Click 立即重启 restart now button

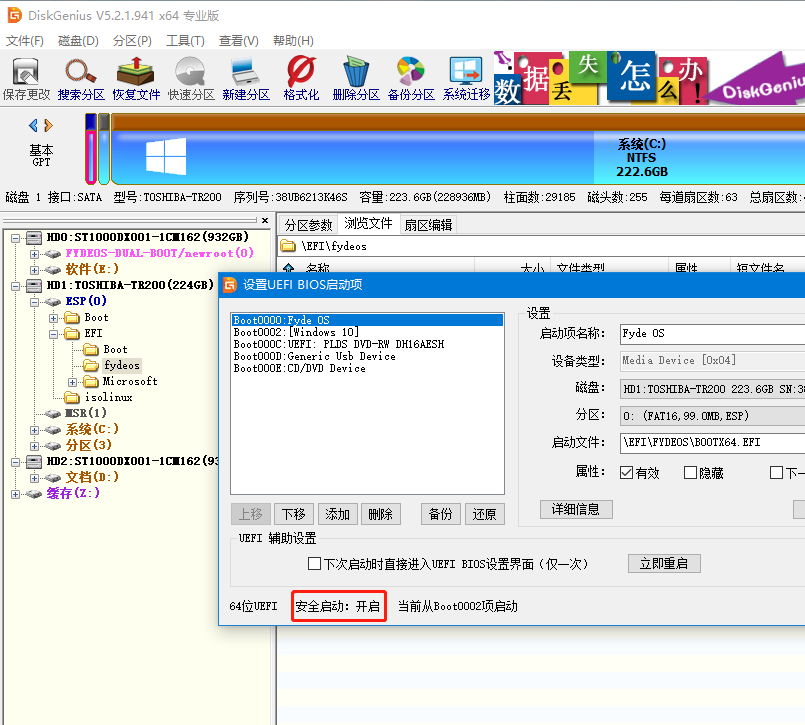pyautogui.click(x=664, y=563)
